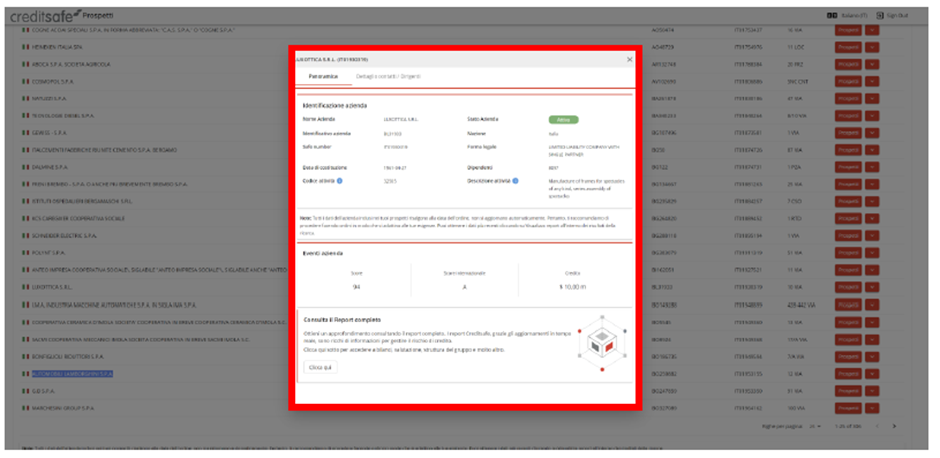Click the Identificazione azienda heading
Image resolution: width=940 pixels, height=458 pixels.
click(x=335, y=106)
